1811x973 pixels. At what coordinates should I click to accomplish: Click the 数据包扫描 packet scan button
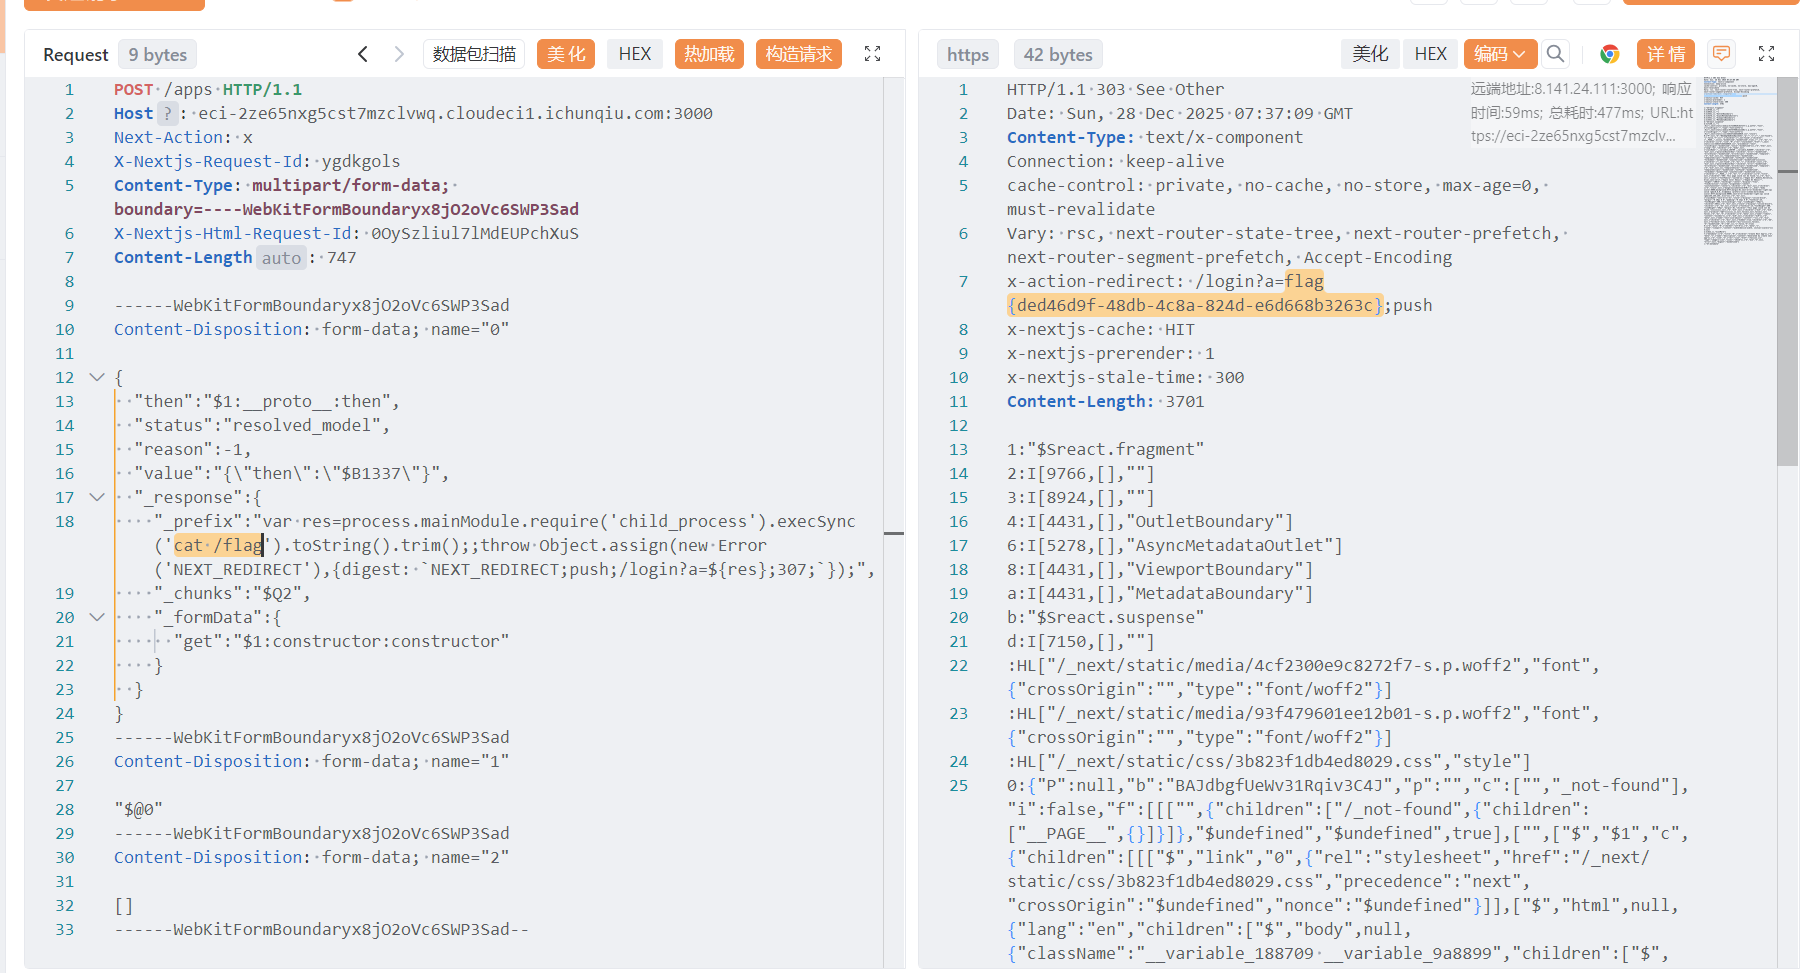coord(474,54)
